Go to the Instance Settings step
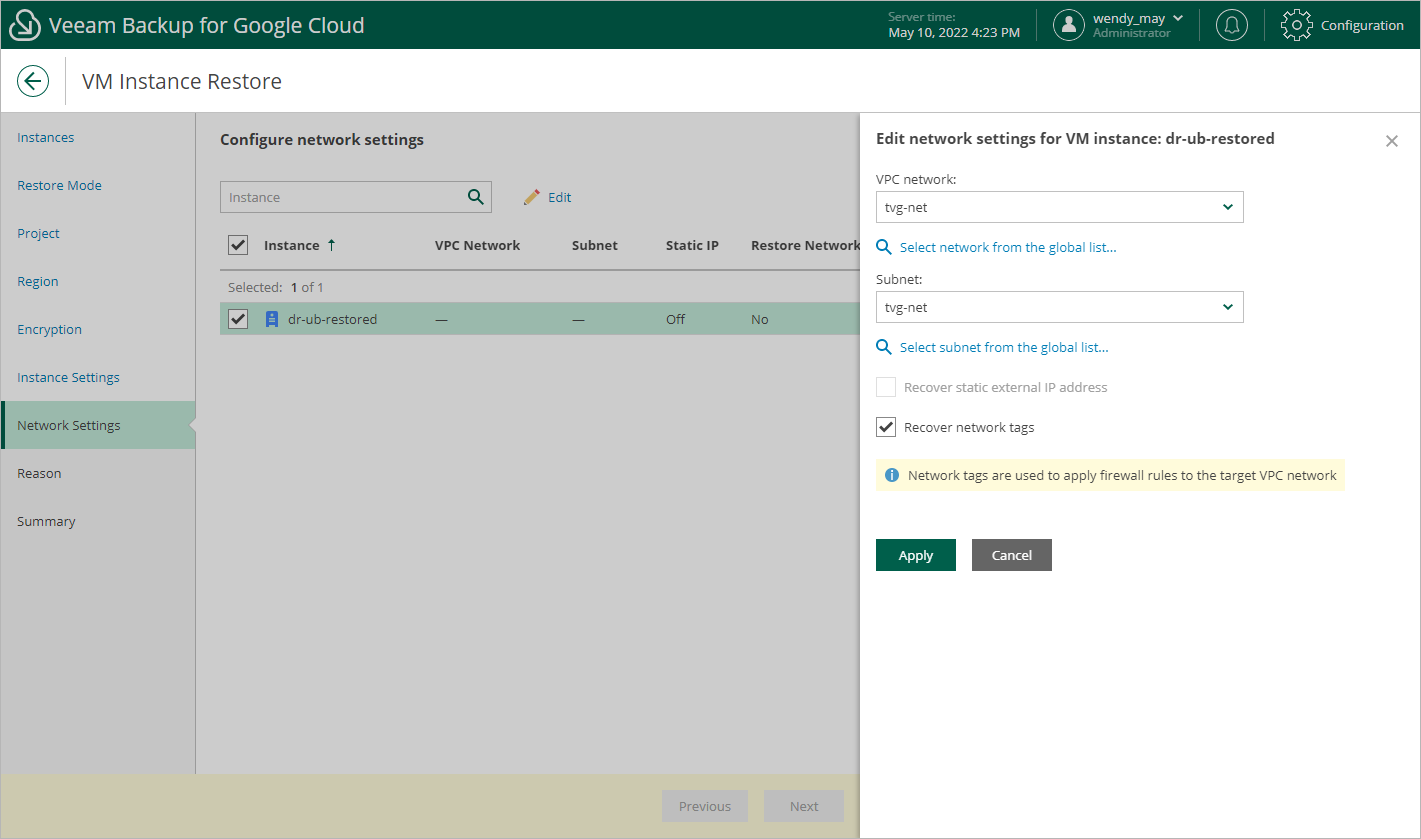1421x839 pixels. click(68, 377)
